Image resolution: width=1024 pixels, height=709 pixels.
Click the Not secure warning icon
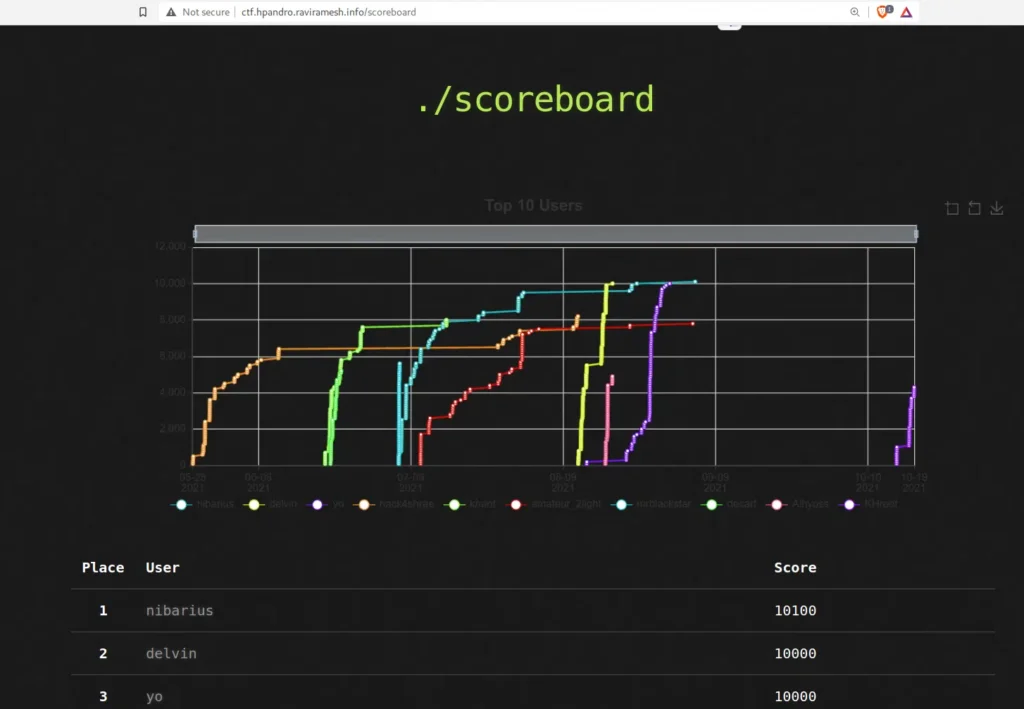click(x=171, y=12)
